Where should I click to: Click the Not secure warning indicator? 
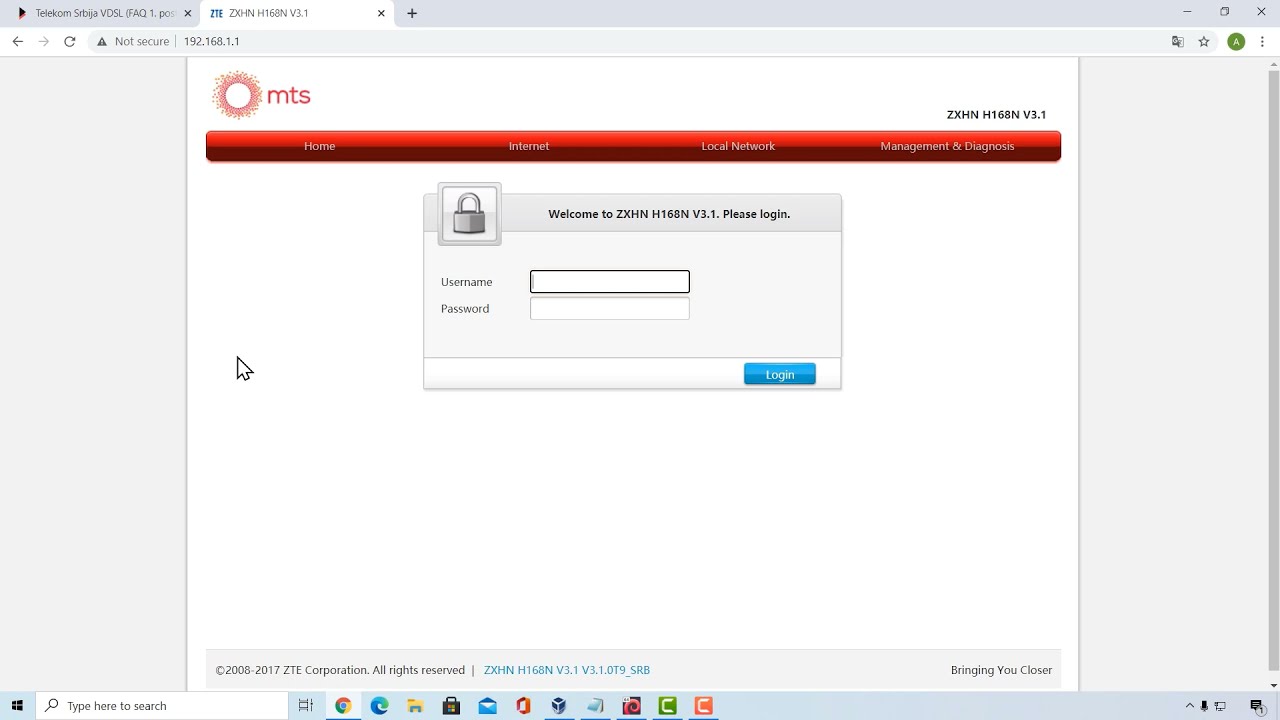click(x=133, y=42)
